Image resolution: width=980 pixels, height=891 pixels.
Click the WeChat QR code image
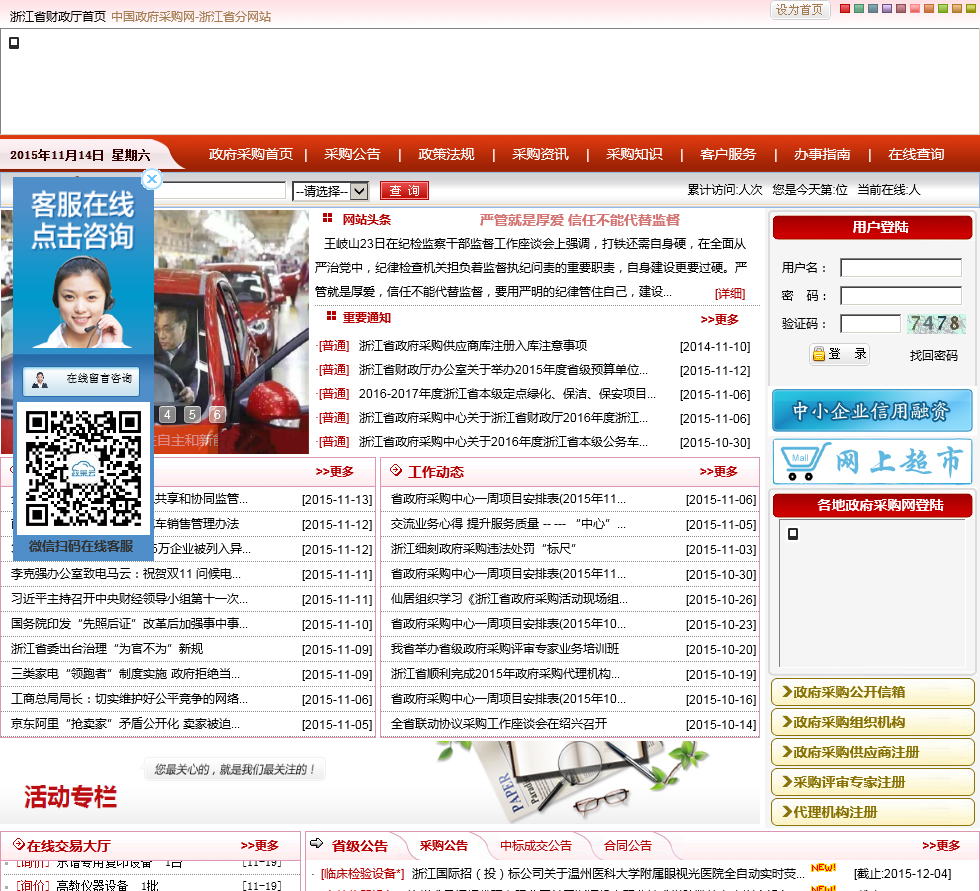[x=83, y=469]
